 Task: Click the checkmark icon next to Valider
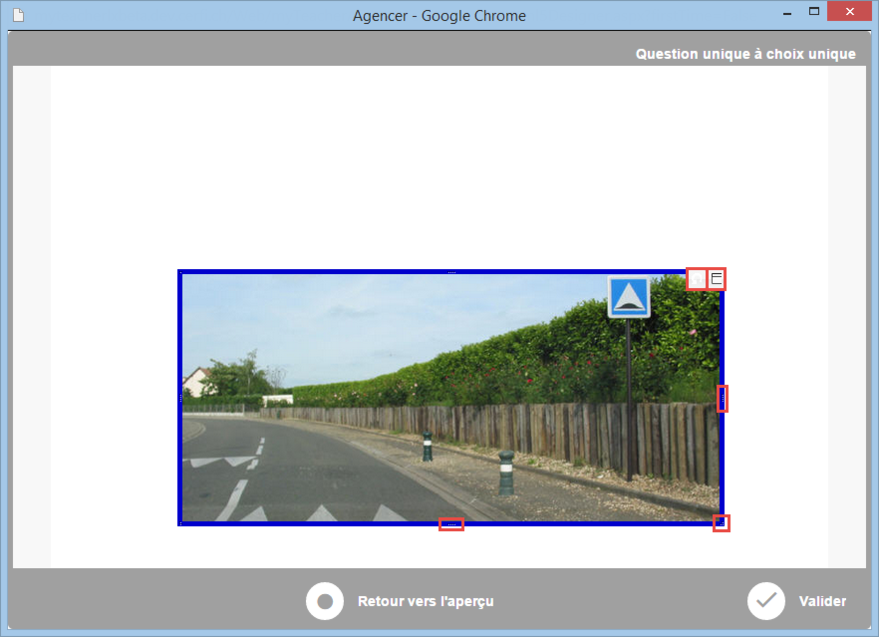[766, 601]
